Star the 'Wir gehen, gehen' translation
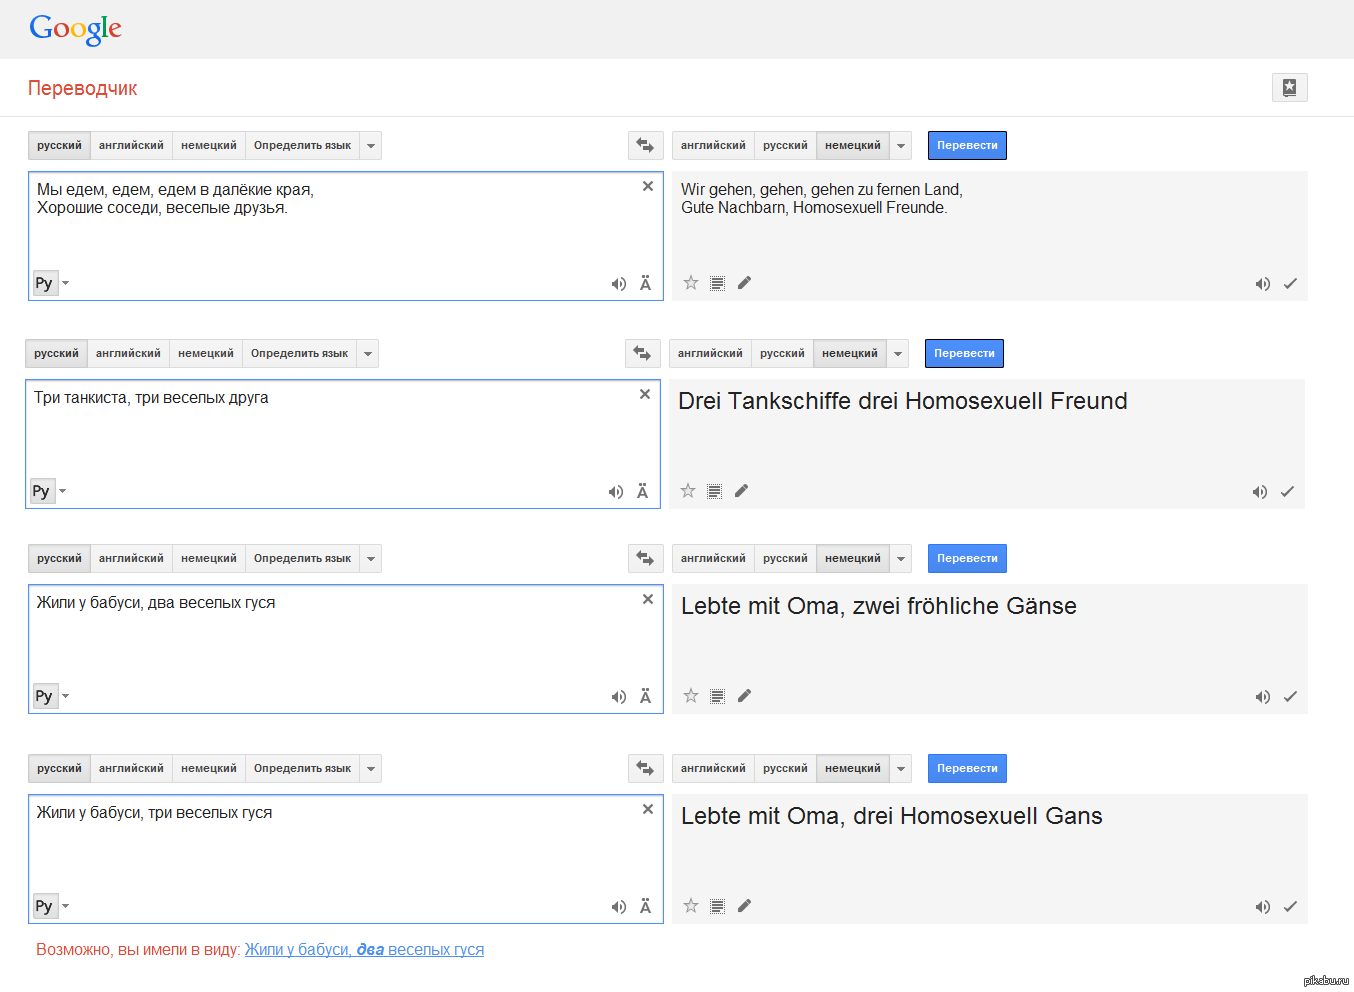 pos(691,283)
